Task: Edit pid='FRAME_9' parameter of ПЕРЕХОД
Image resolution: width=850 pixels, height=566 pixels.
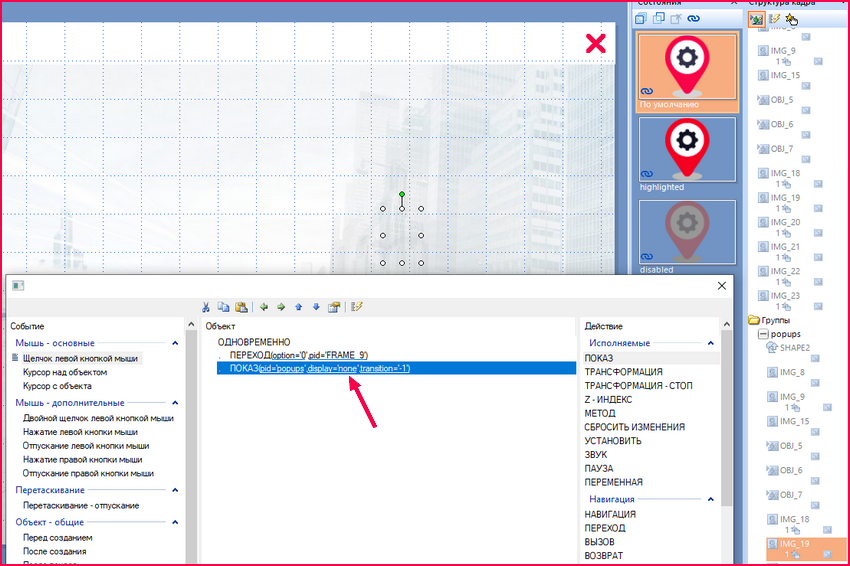Action: (x=338, y=355)
